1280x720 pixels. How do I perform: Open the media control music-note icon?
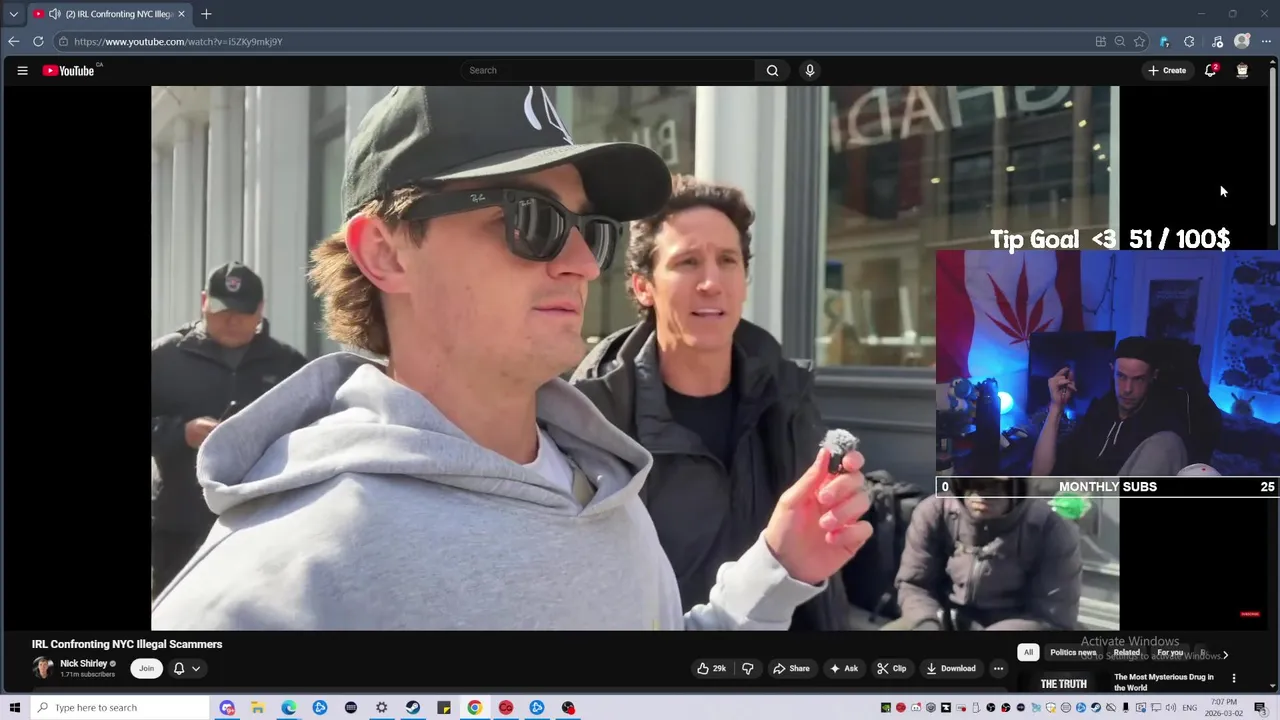[1217, 41]
